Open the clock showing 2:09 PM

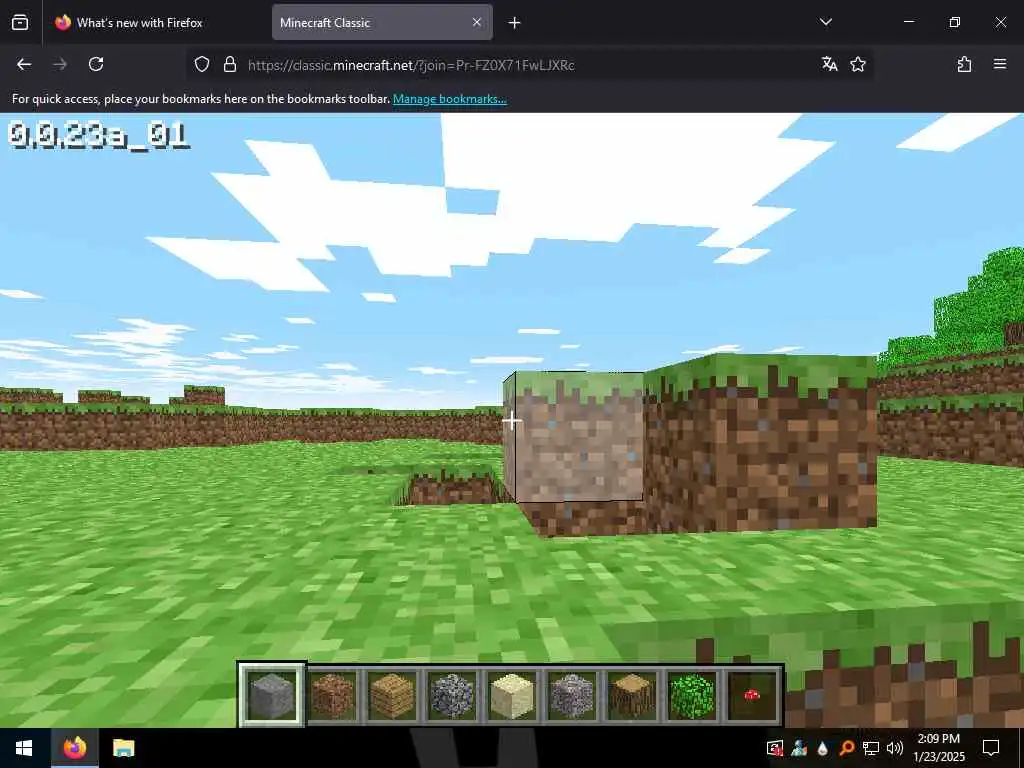(x=938, y=748)
